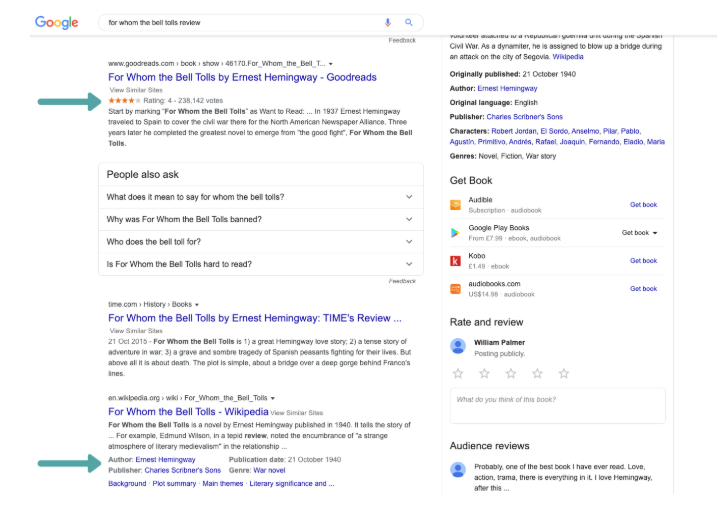Rate the book two stars
Image resolution: width=717 pixels, height=517 pixels.
484,373
